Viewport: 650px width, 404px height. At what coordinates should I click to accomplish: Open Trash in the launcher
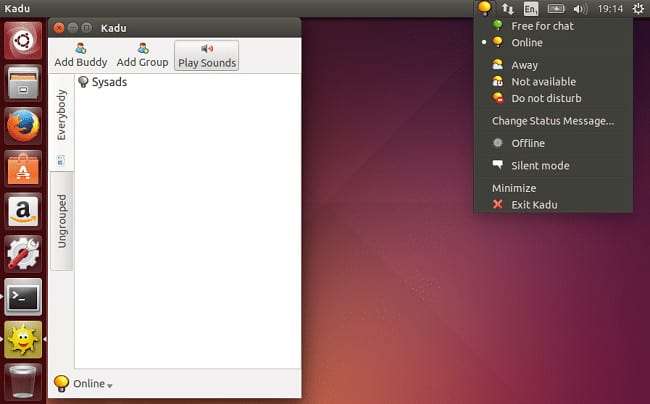pos(23,382)
